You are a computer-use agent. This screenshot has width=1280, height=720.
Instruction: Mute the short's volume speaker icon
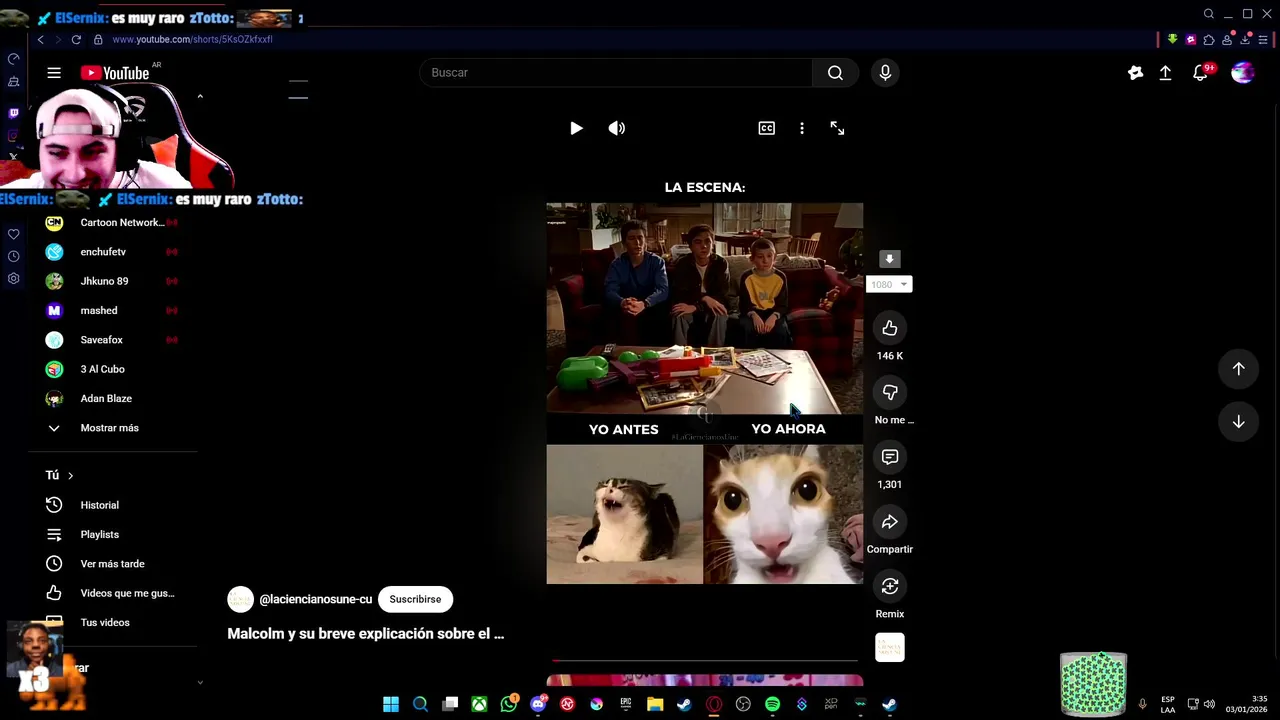coord(617,128)
